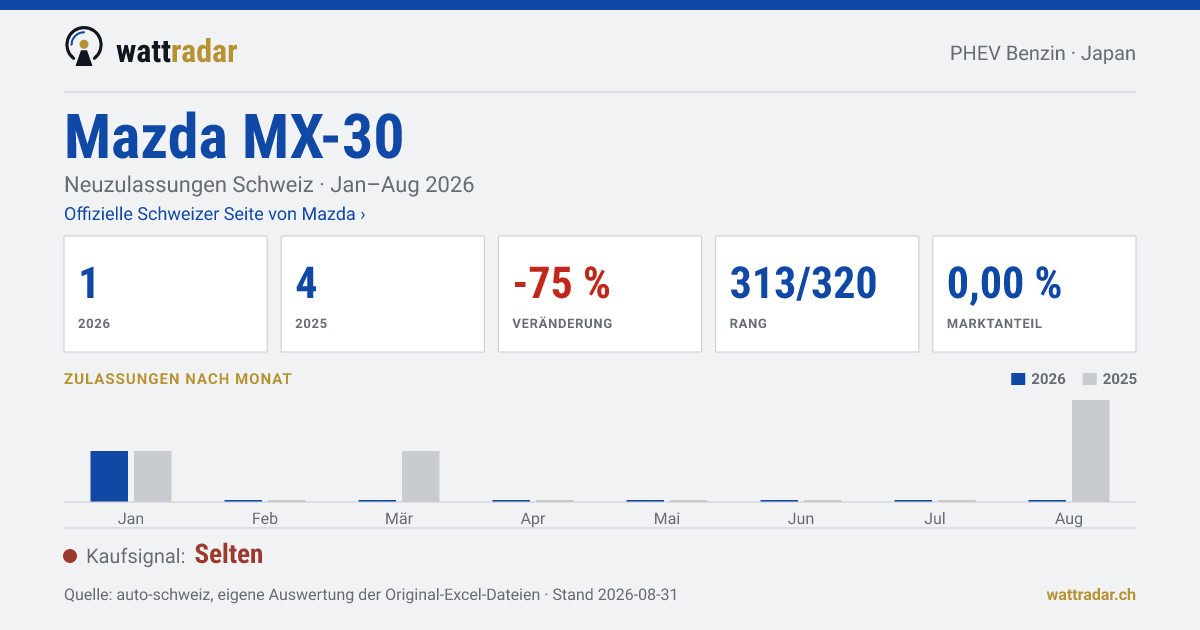The image size is (1200, 630).
Task: Open the official Swiss Mazda page link
Action: (x=214, y=214)
